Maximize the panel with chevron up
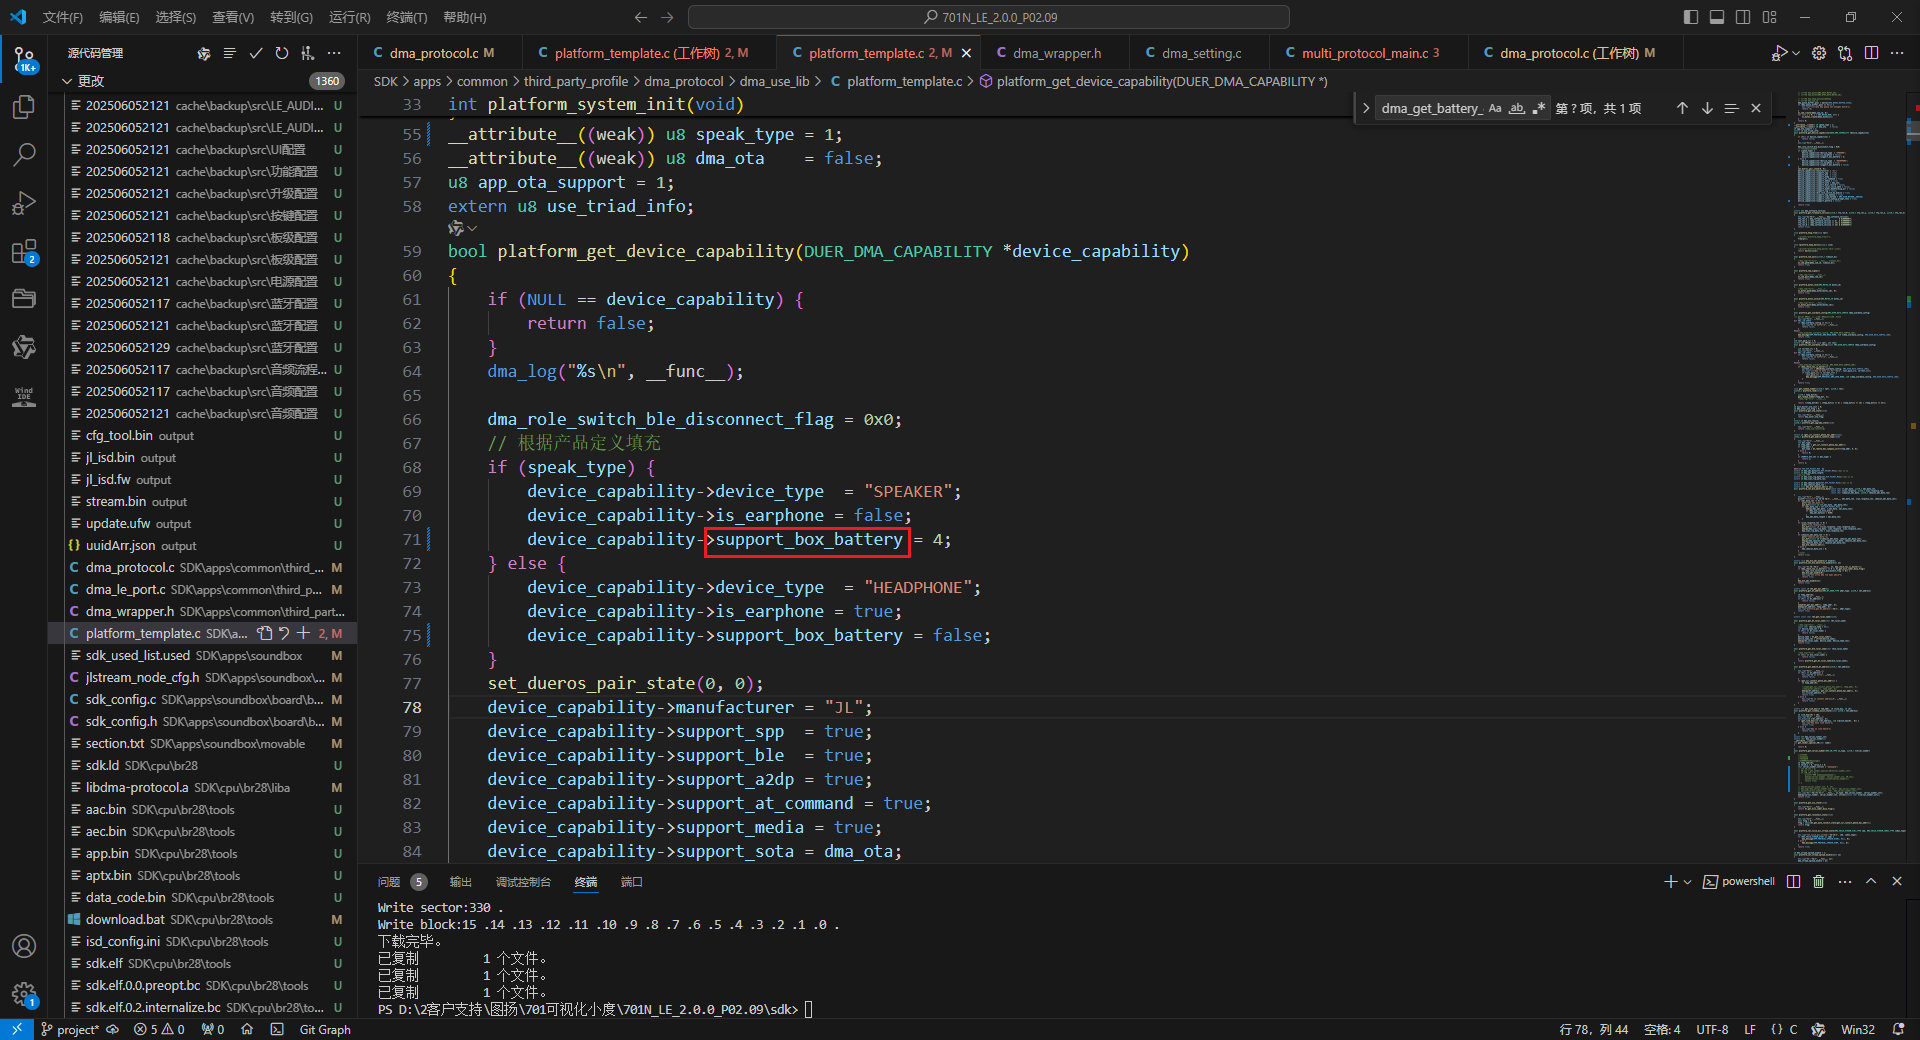Viewport: 1920px width, 1040px height. coord(1871,881)
